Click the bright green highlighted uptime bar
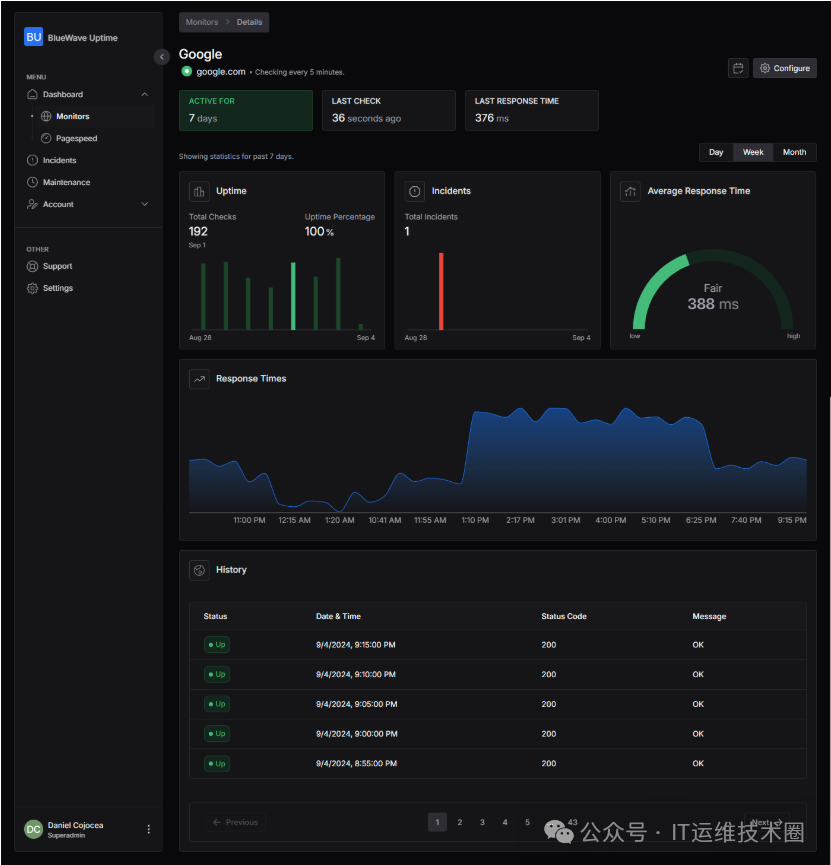This screenshot has width=831, height=865. pos(293,296)
